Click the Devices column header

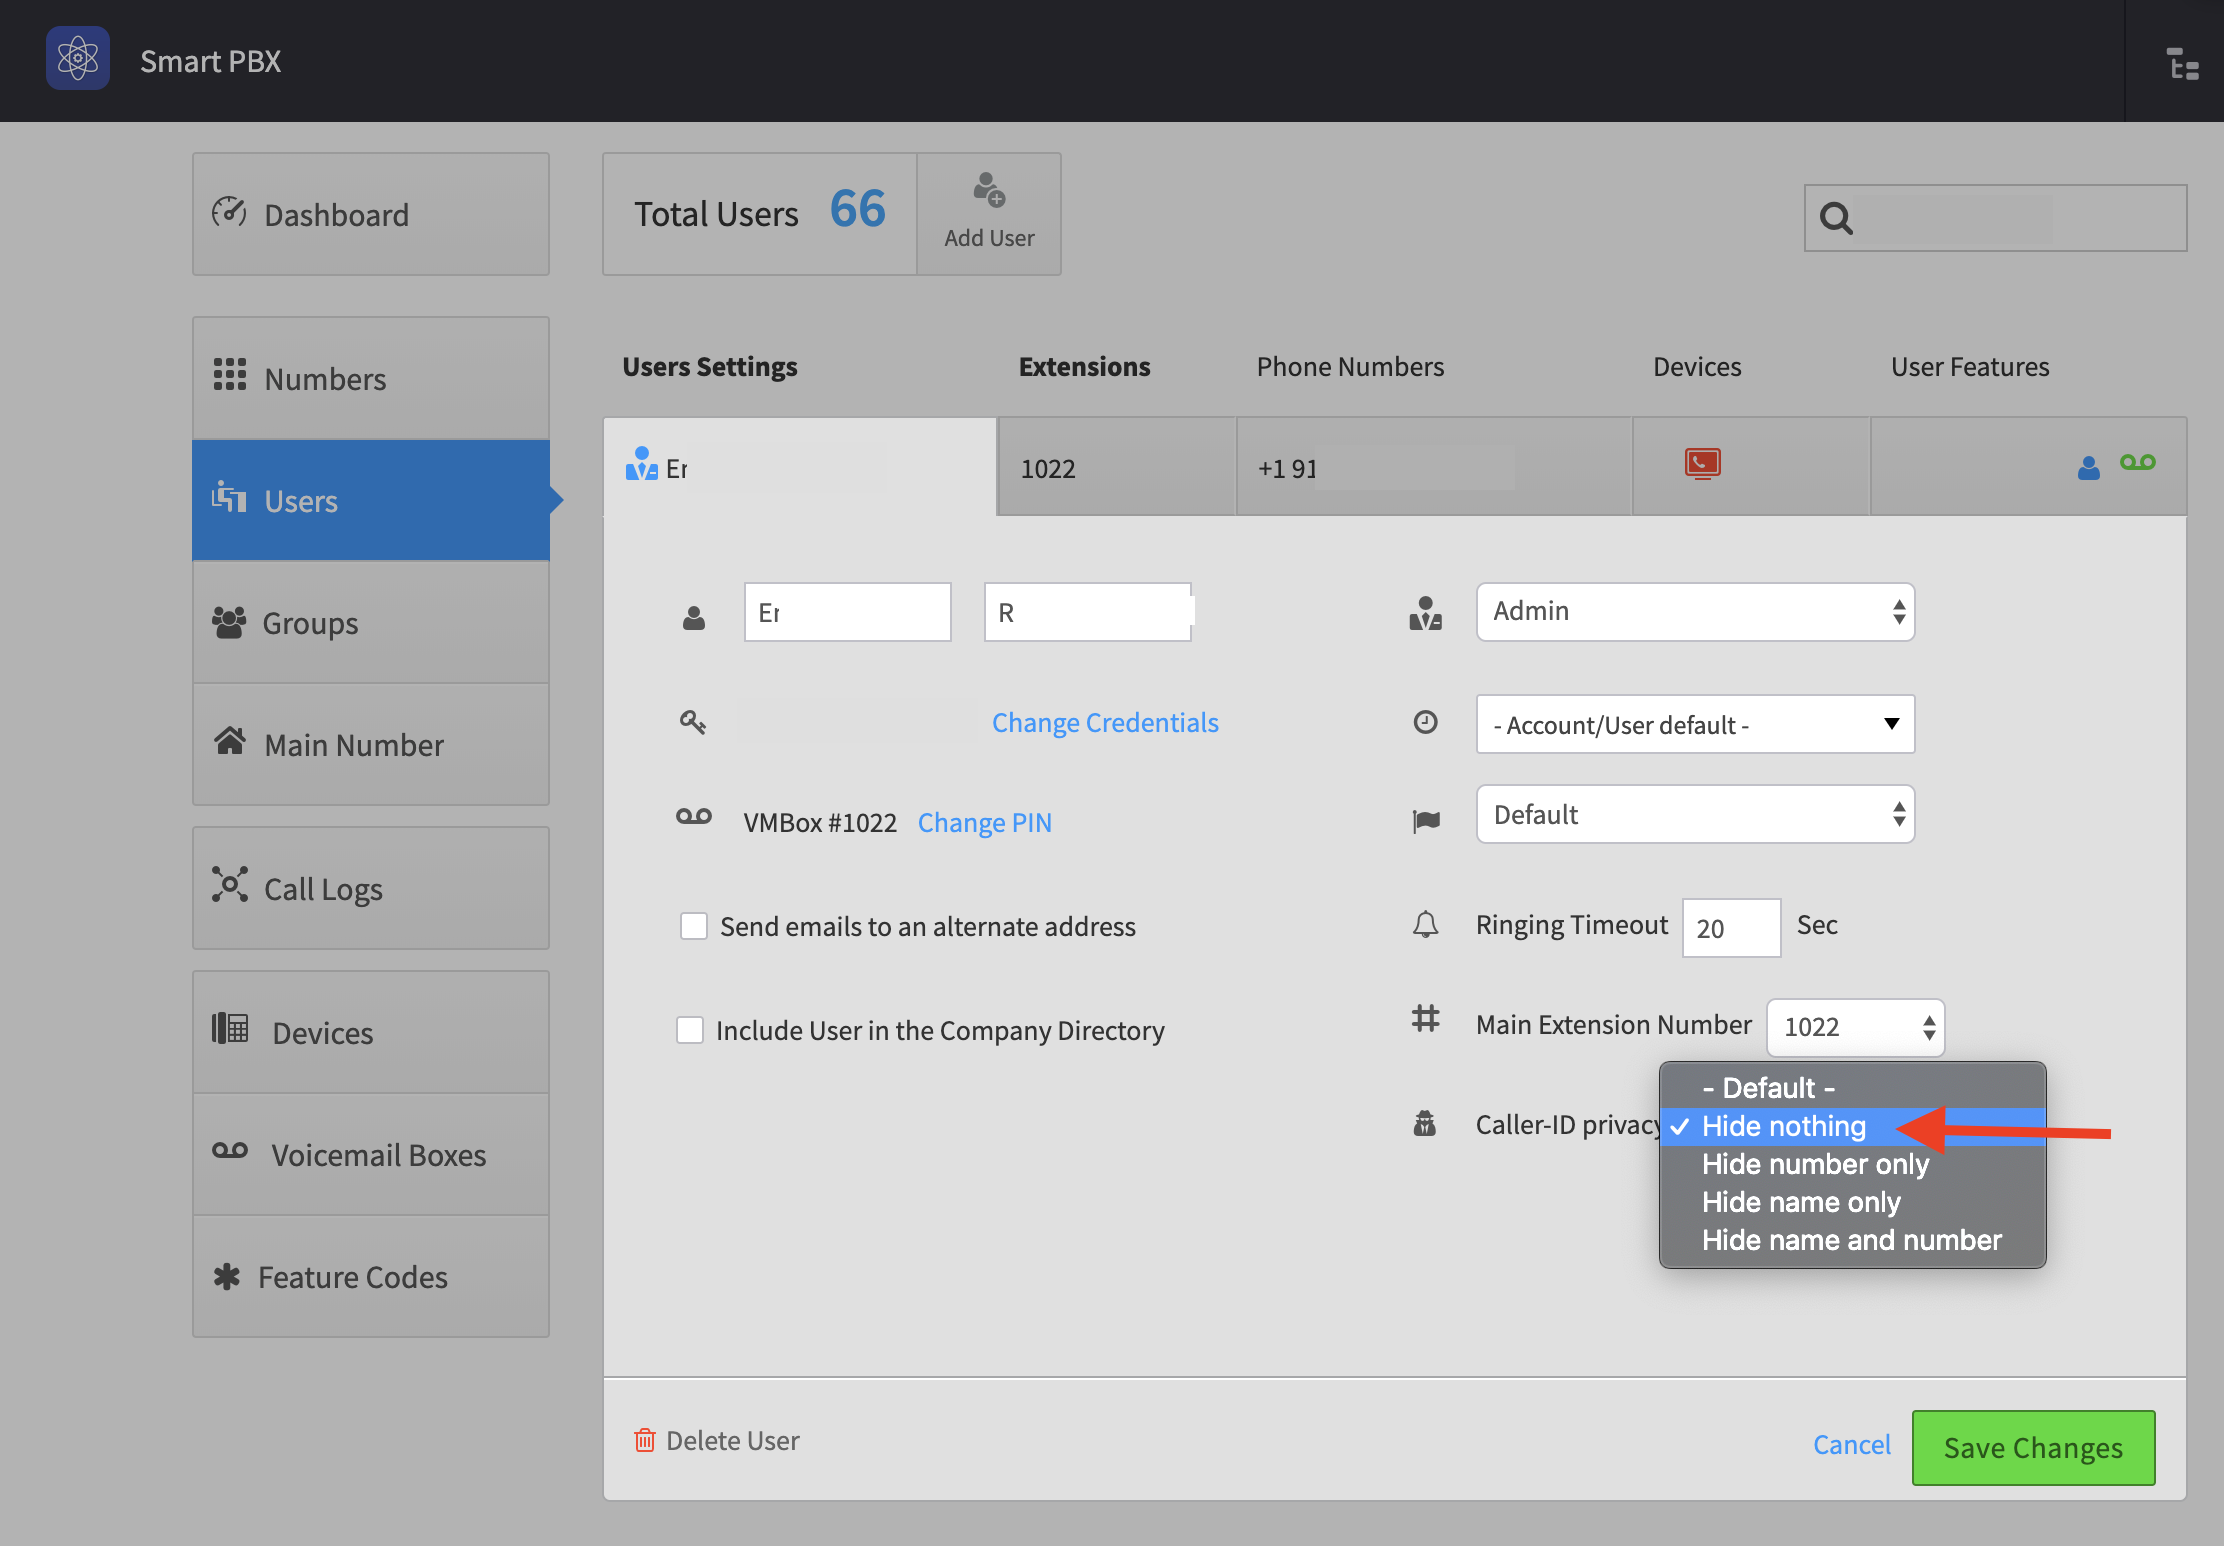[x=1697, y=366]
